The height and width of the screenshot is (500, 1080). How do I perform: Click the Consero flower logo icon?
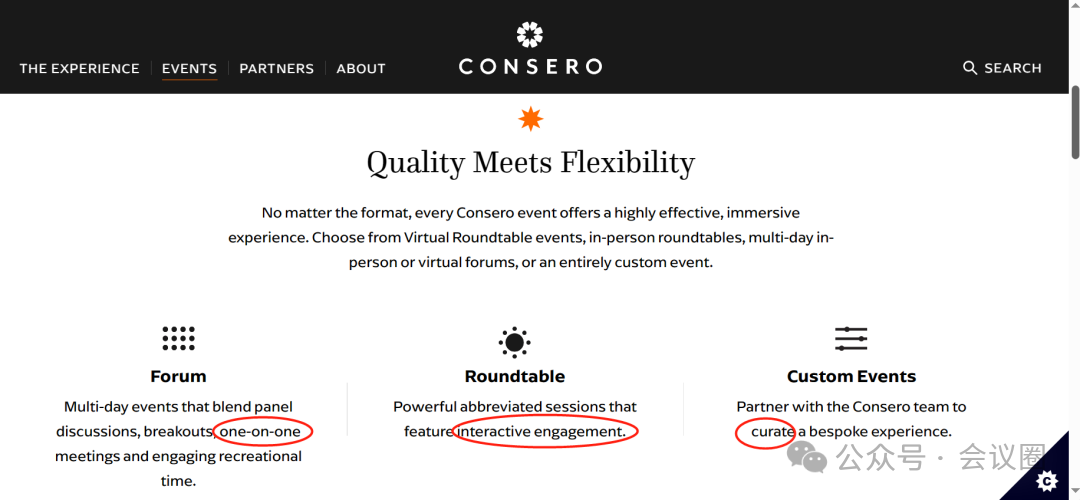click(x=530, y=34)
